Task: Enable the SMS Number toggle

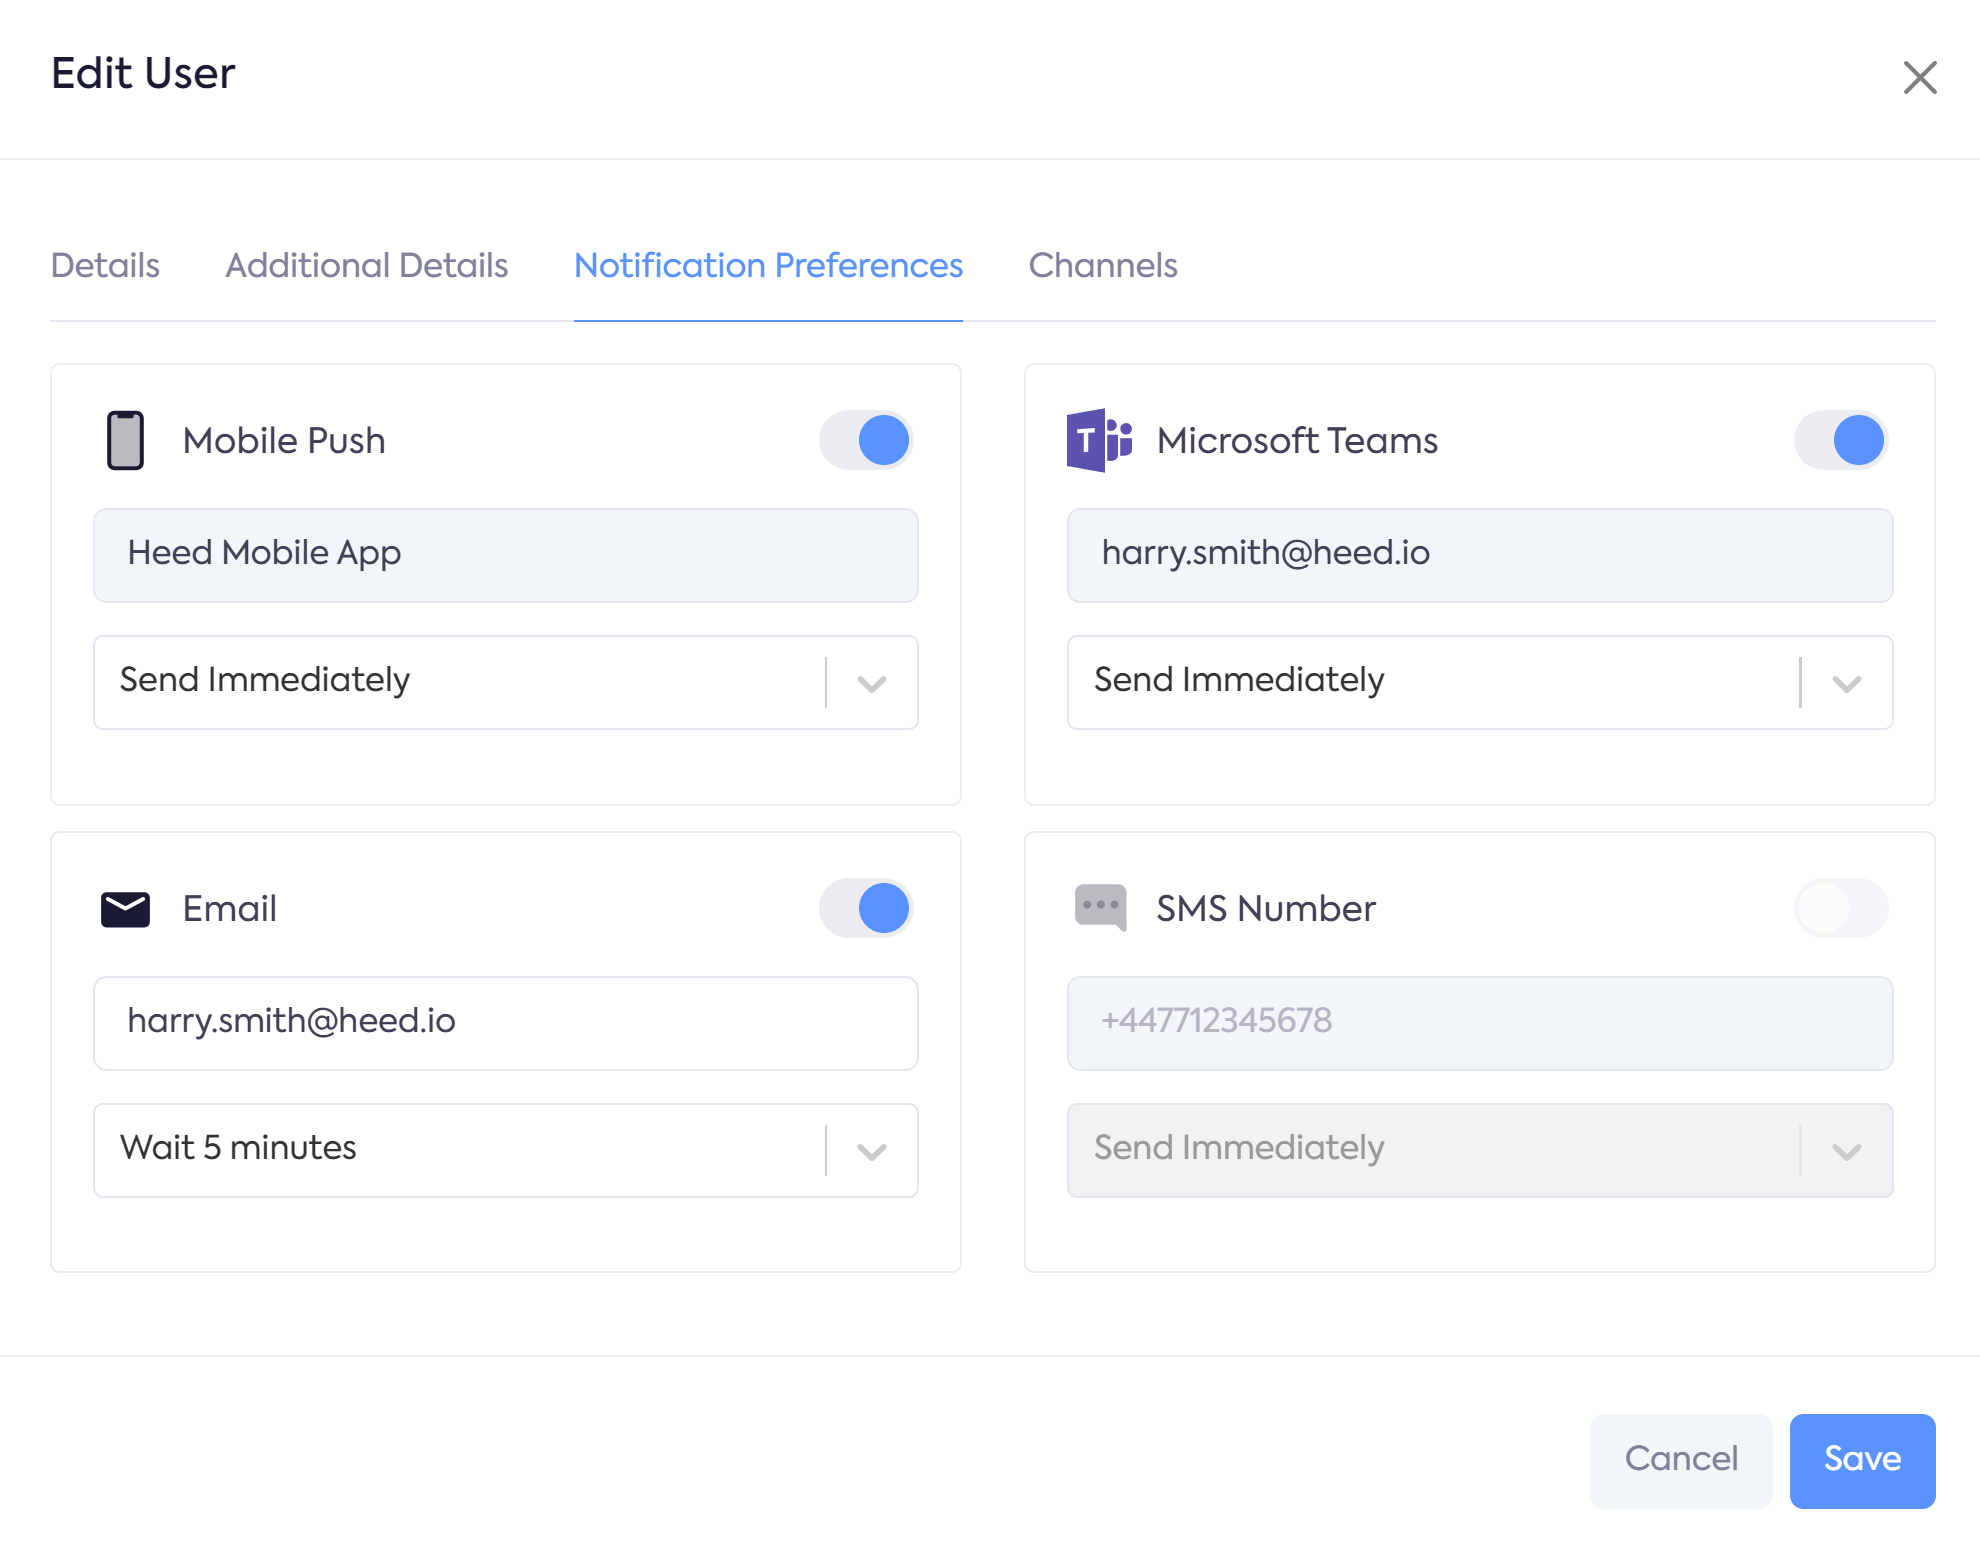Action: (x=1840, y=908)
